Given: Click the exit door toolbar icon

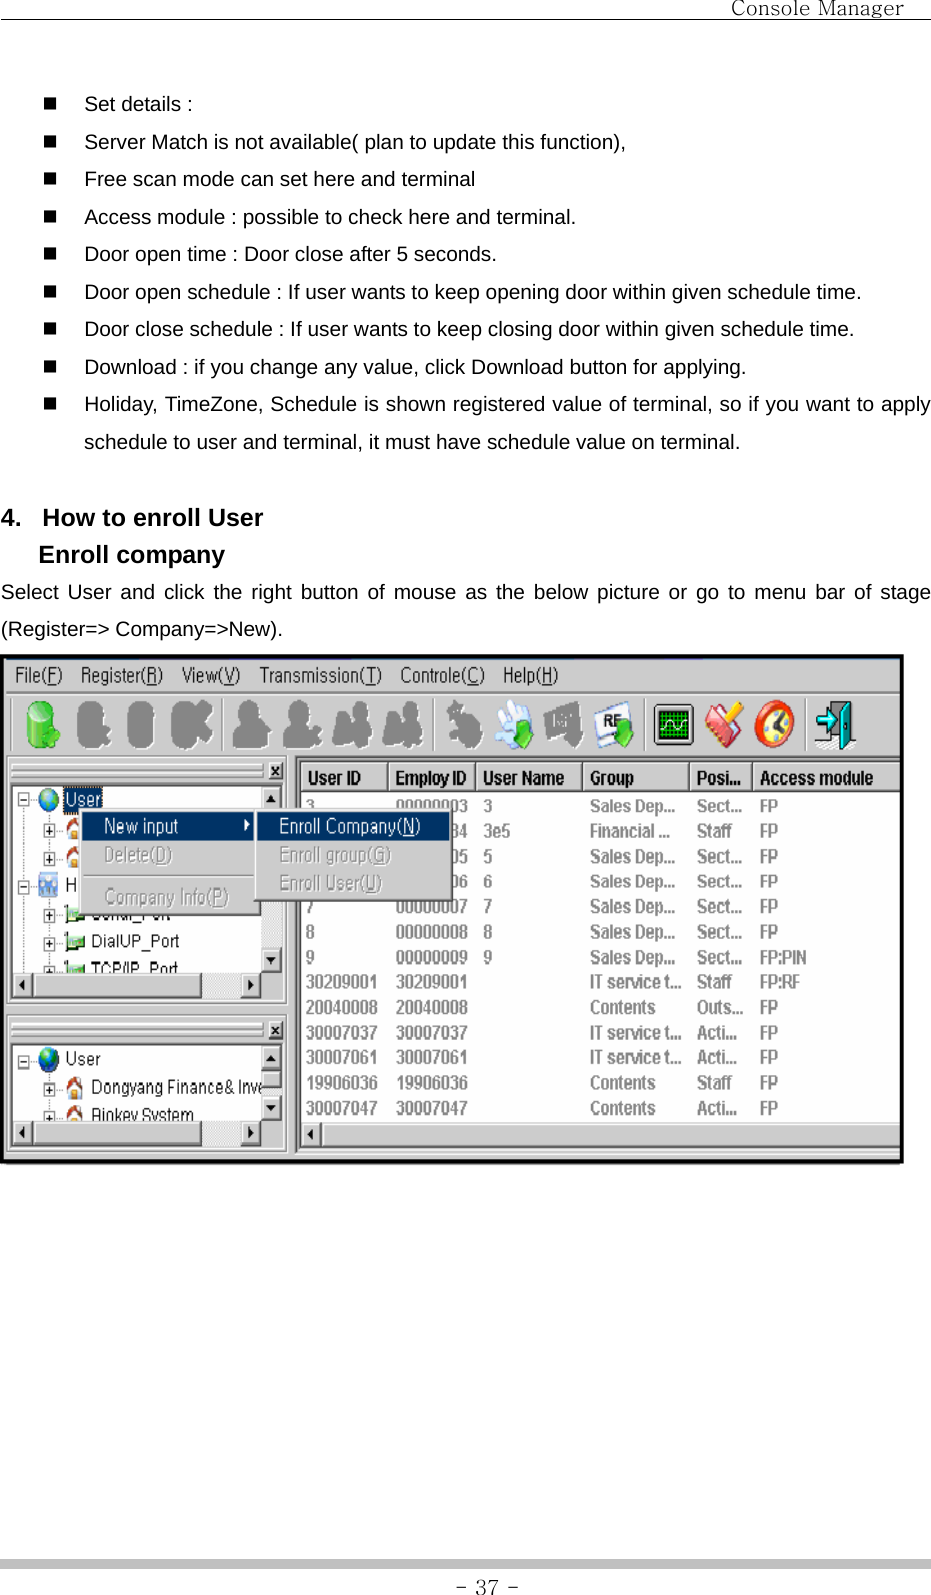Looking at the screenshot, I should [834, 725].
